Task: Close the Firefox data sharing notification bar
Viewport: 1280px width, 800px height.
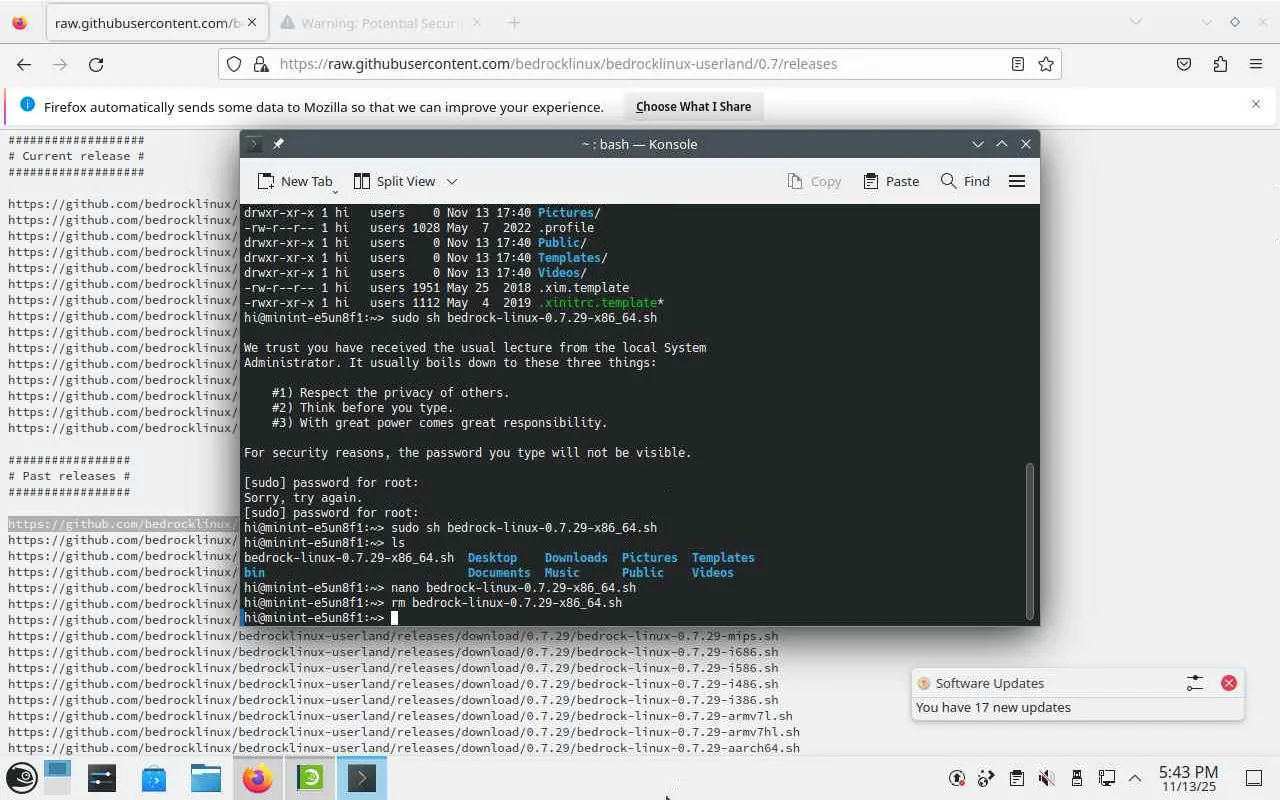Action: click(x=1256, y=104)
